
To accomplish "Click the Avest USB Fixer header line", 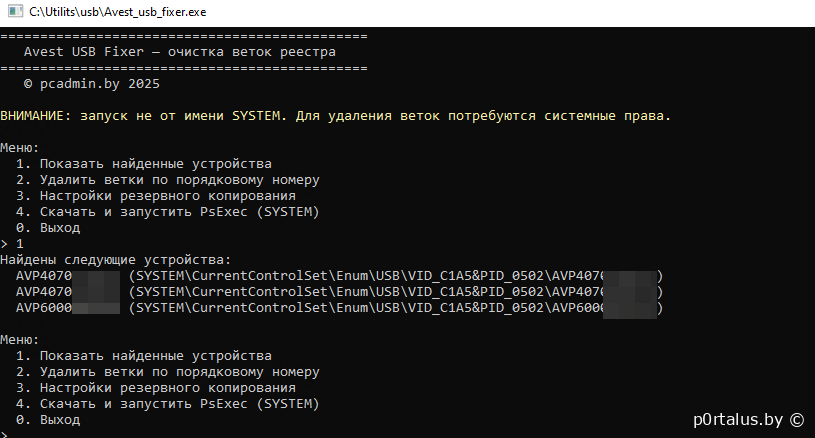I will click(x=180, y=51).
